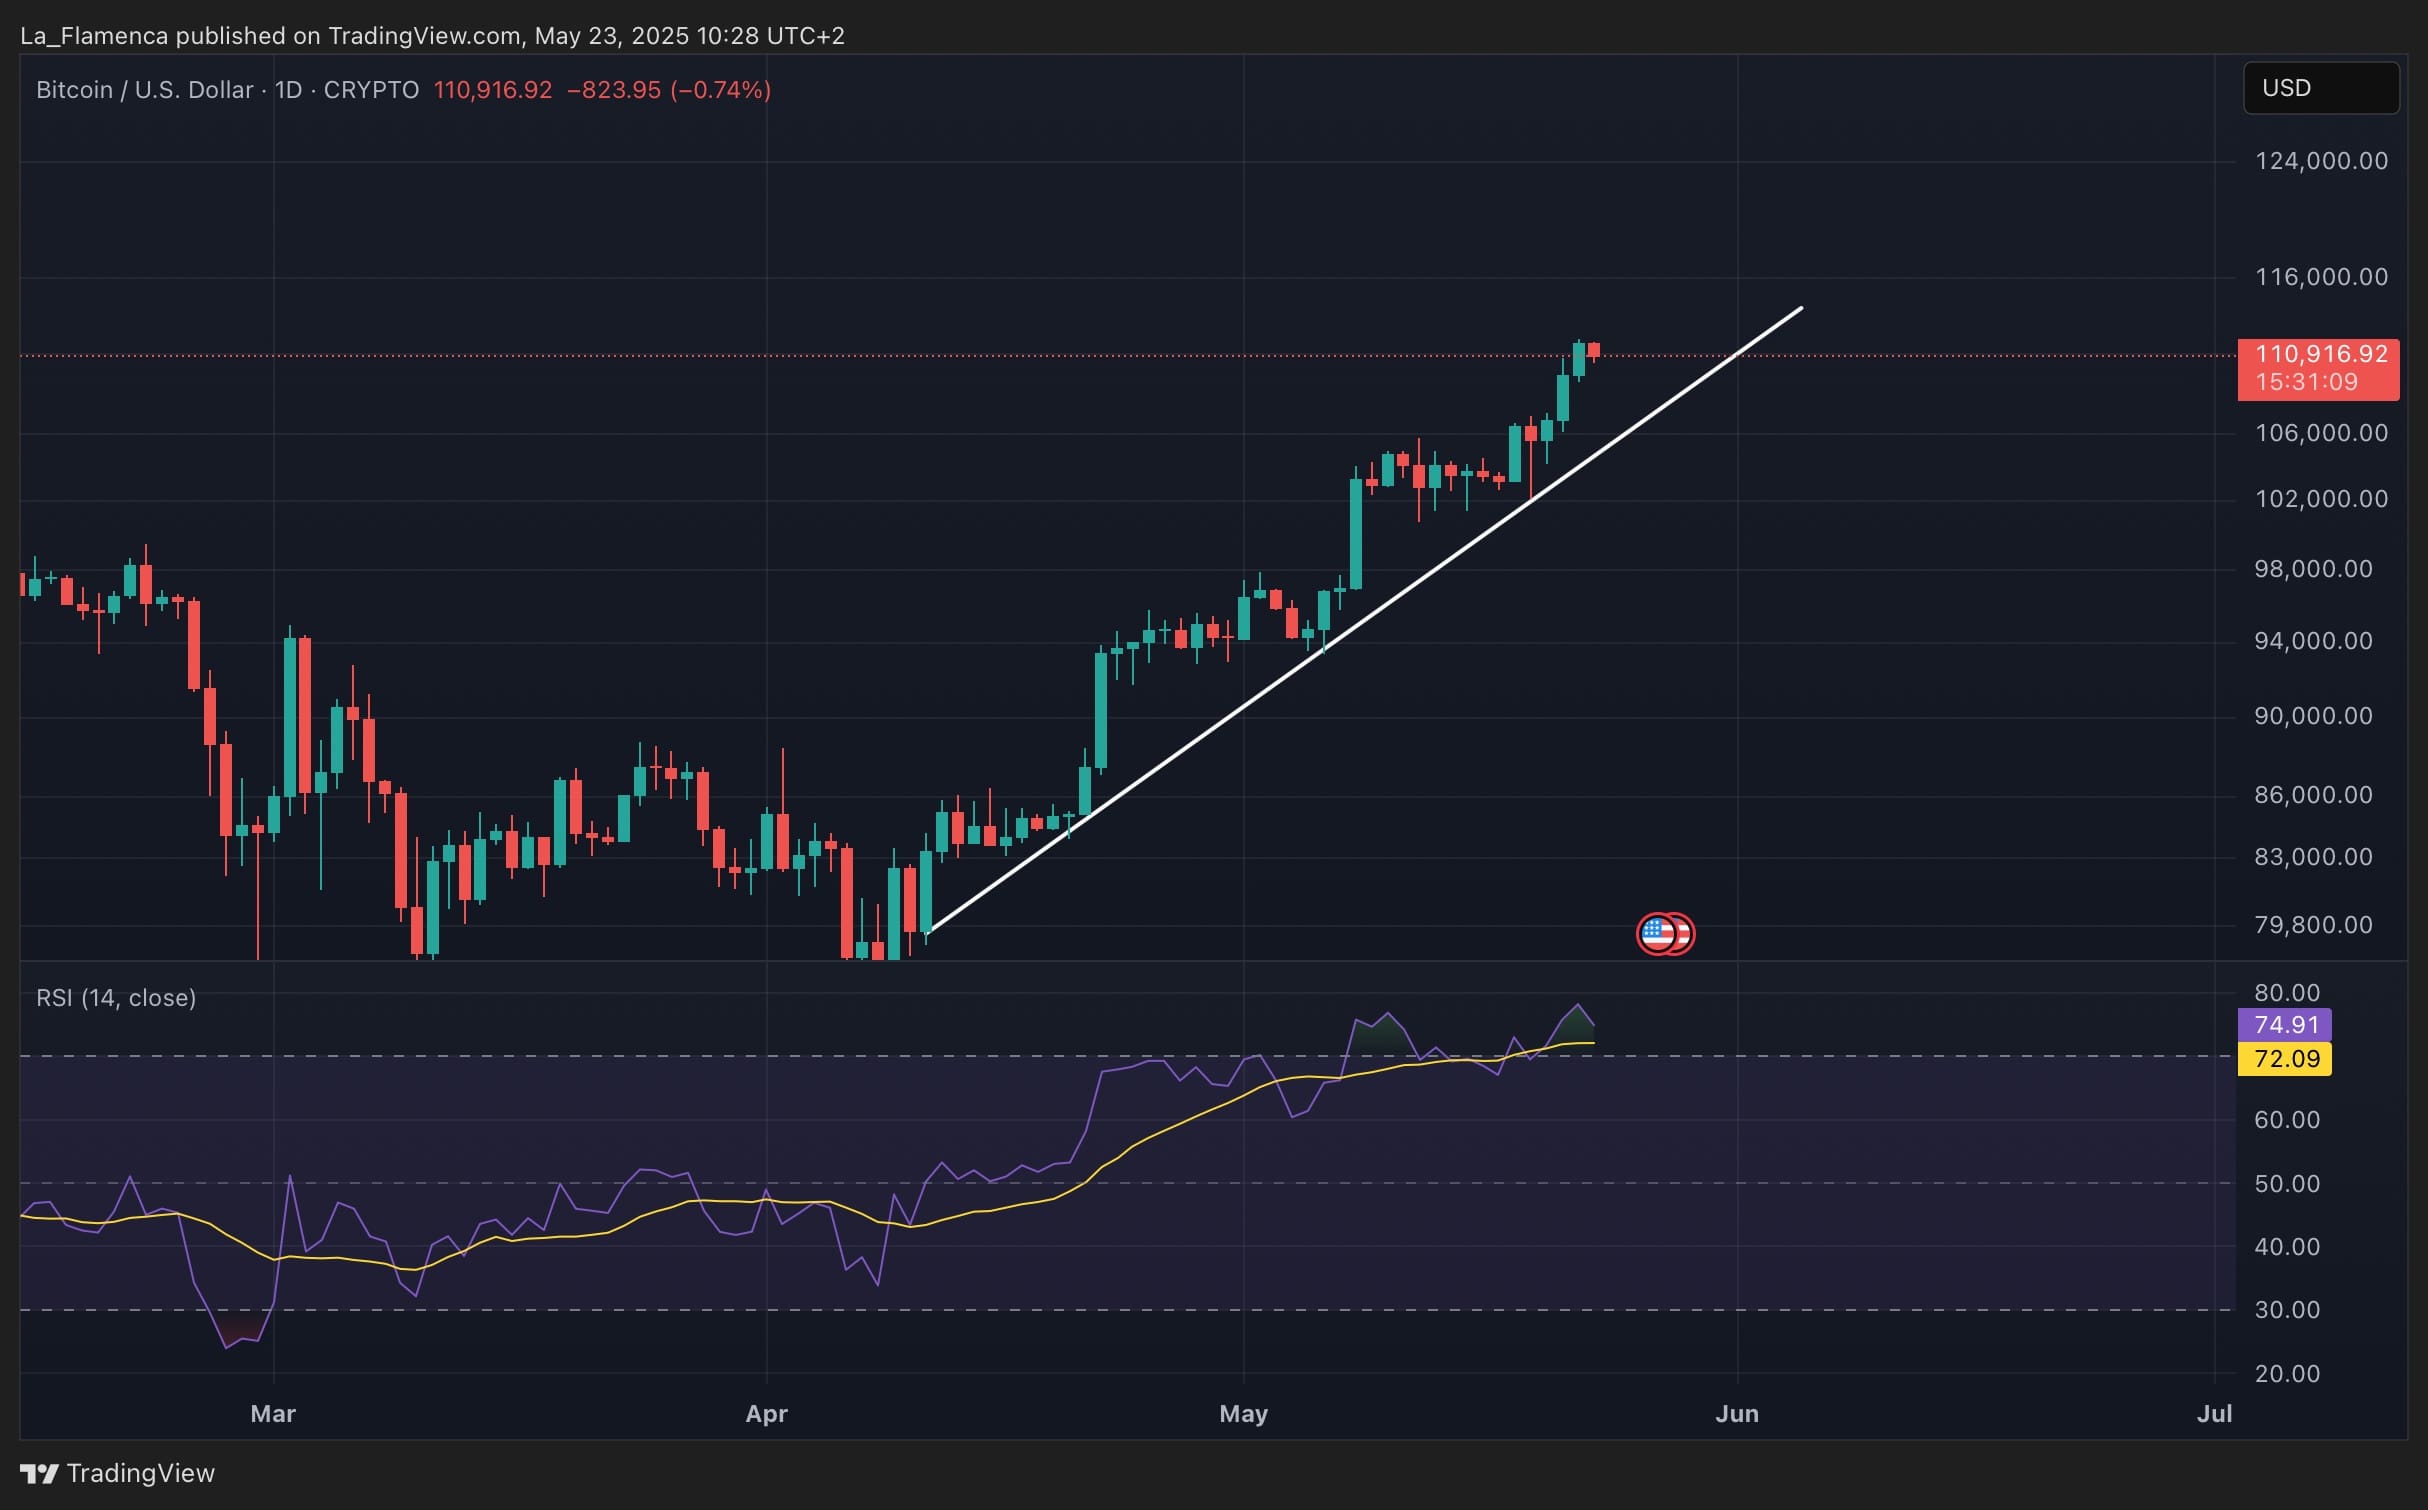Select the RSI (14, close) indicator title

click(116, 998)
